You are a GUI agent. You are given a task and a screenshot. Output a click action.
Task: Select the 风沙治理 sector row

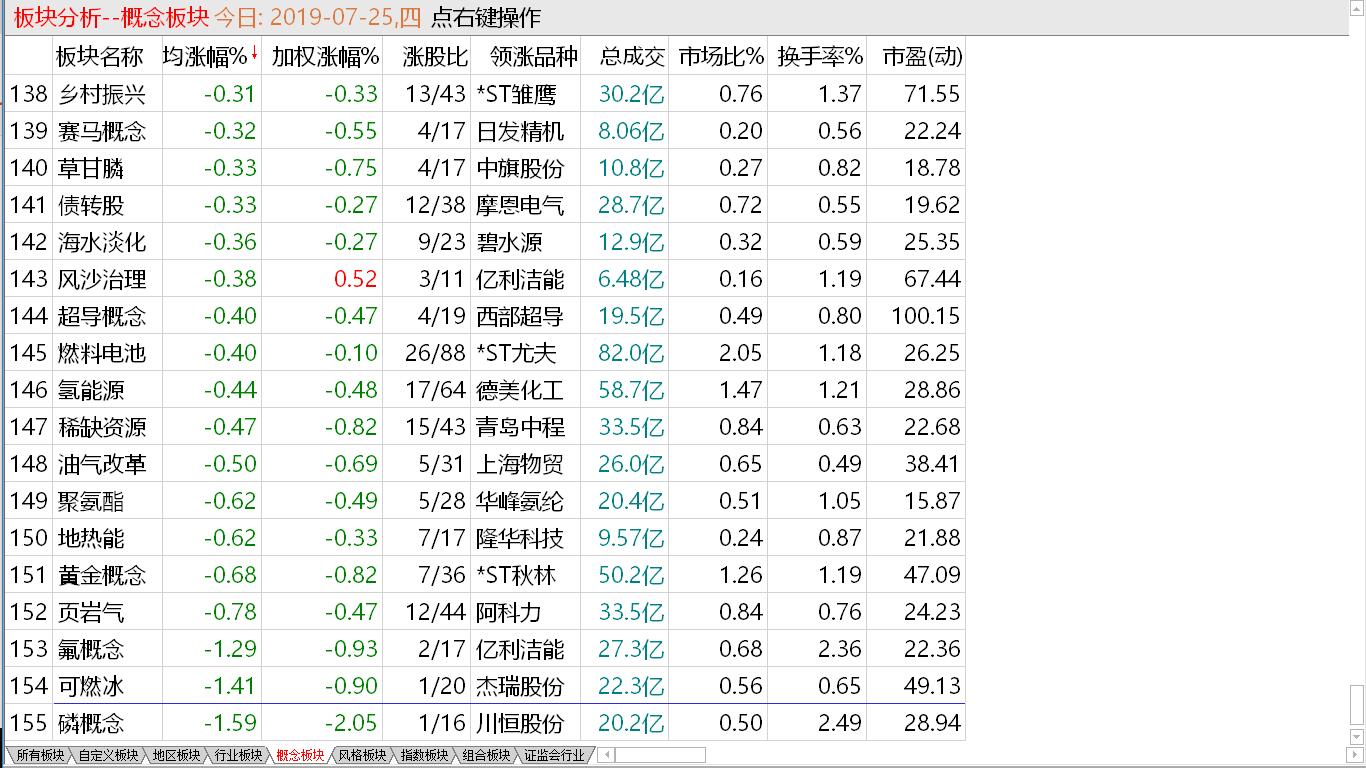point(485,279)
